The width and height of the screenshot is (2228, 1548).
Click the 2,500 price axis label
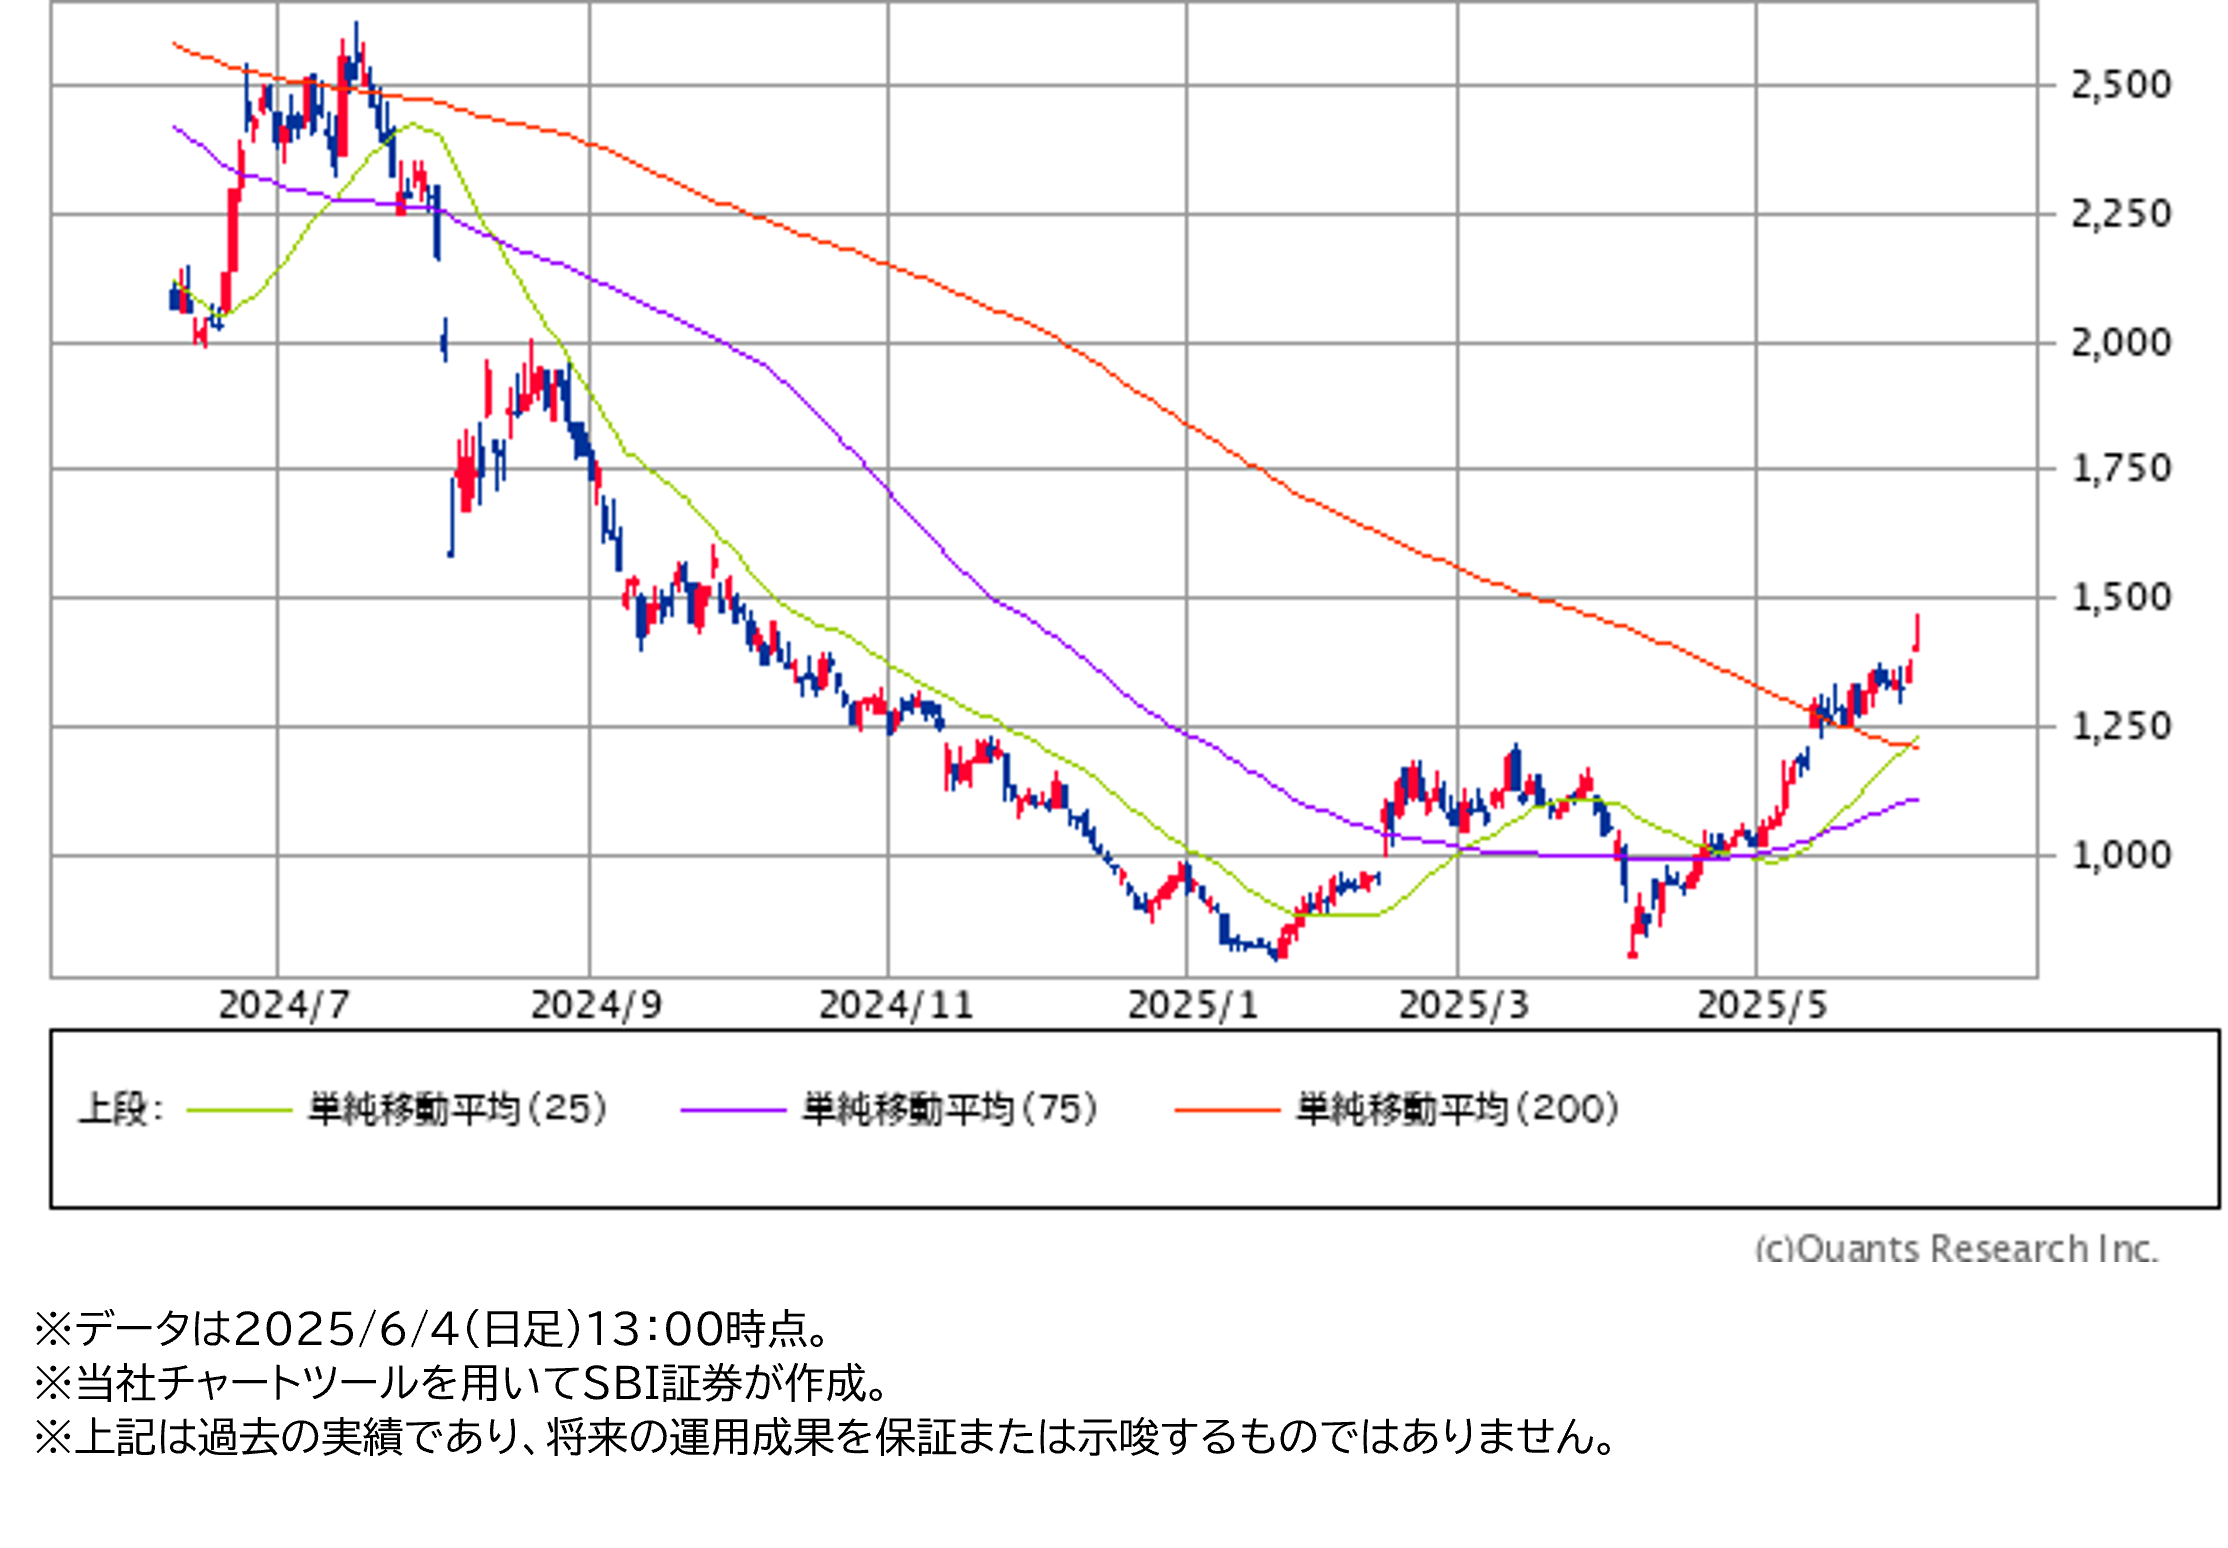(2121, 85)
